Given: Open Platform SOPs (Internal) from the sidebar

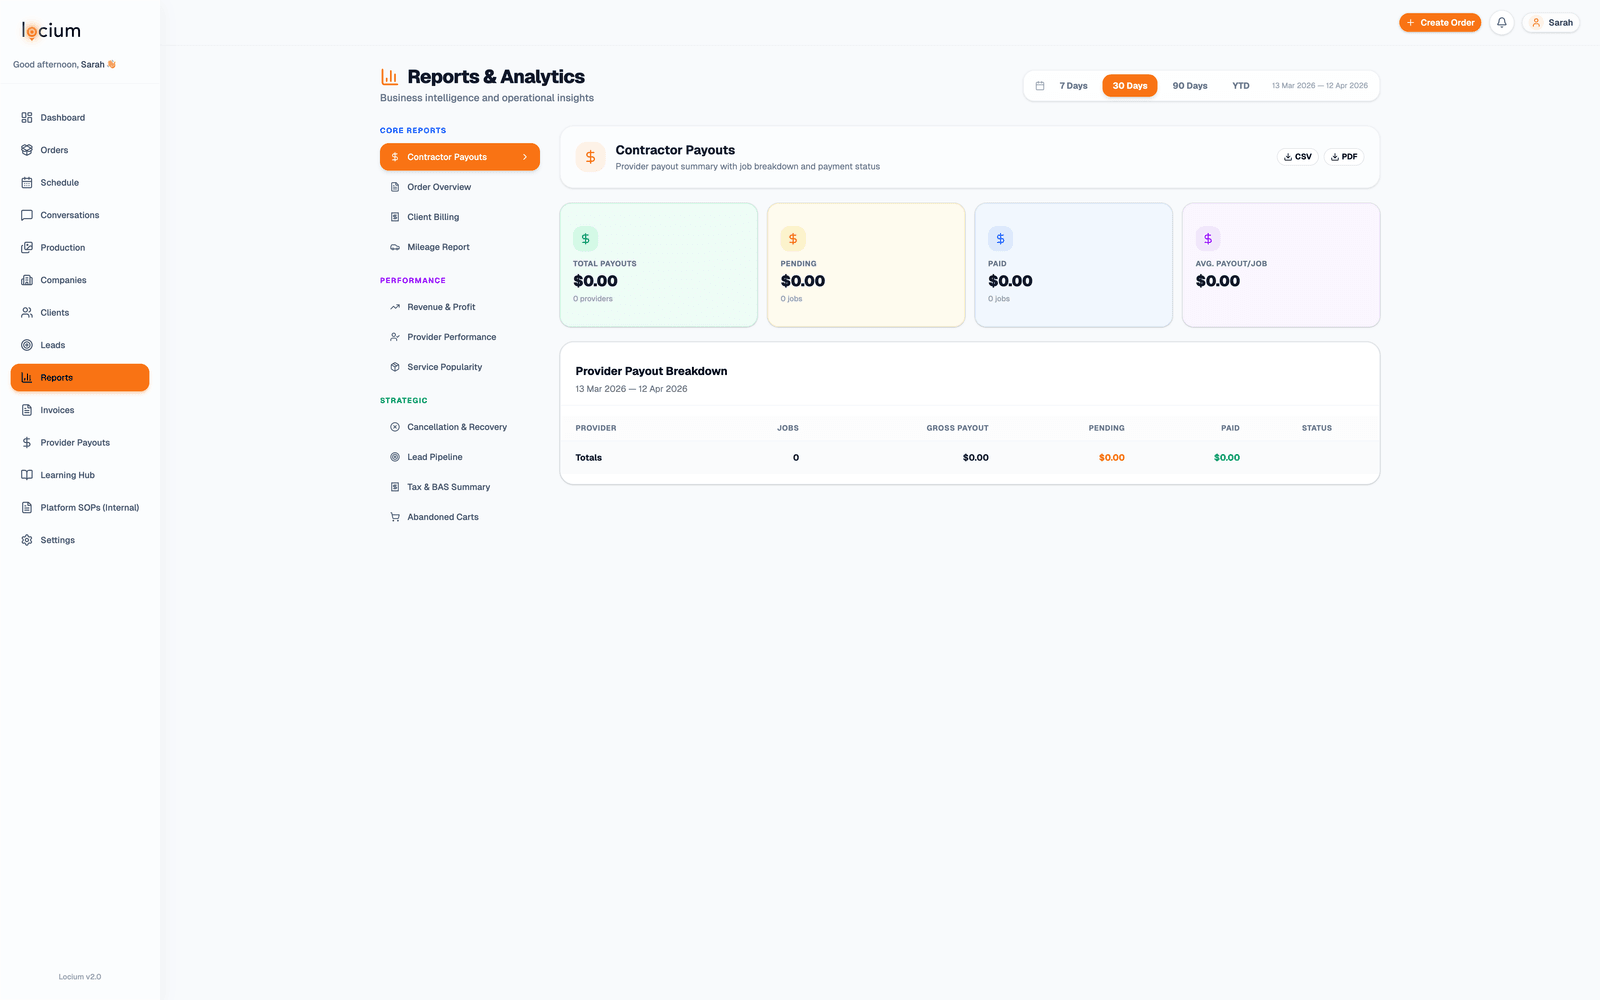Looking at the screenshot, I should [80, 508].
